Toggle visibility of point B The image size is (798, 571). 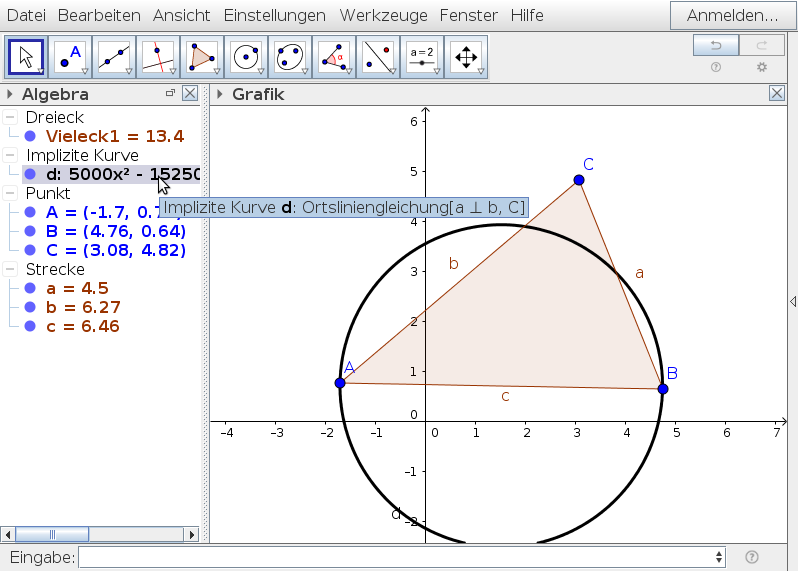(x=30, y=231)
